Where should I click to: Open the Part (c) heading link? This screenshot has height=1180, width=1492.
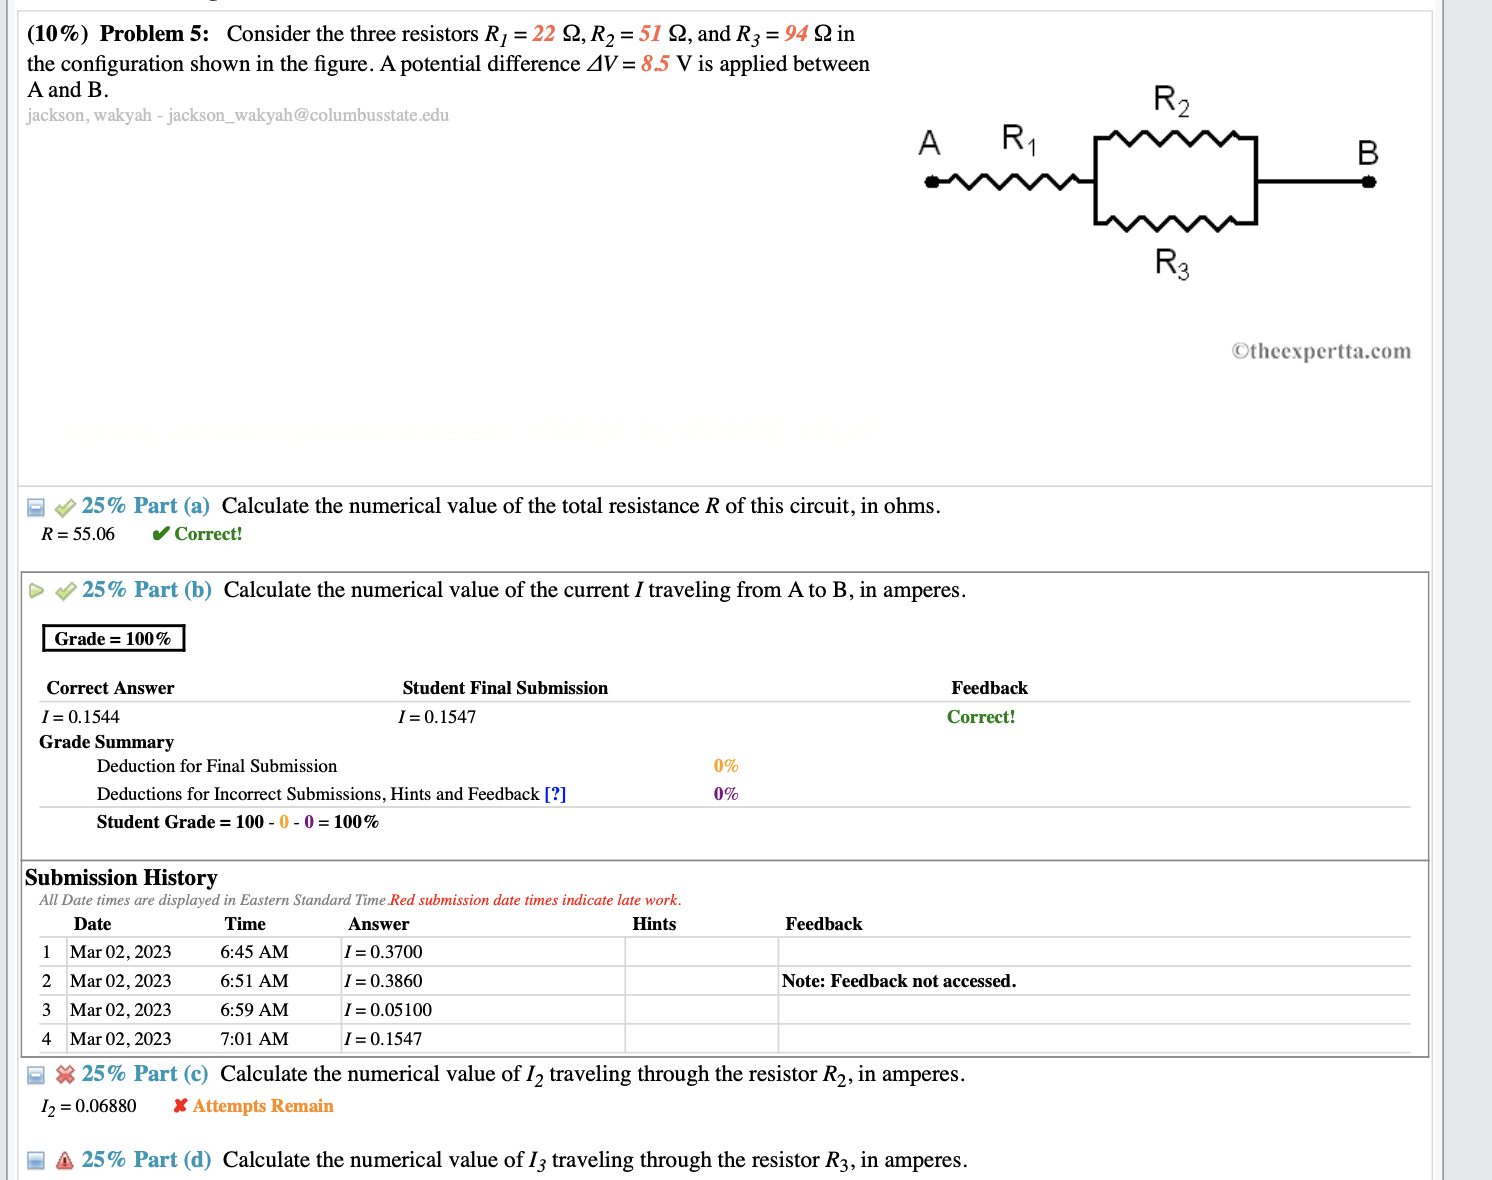pos(145,1075)
